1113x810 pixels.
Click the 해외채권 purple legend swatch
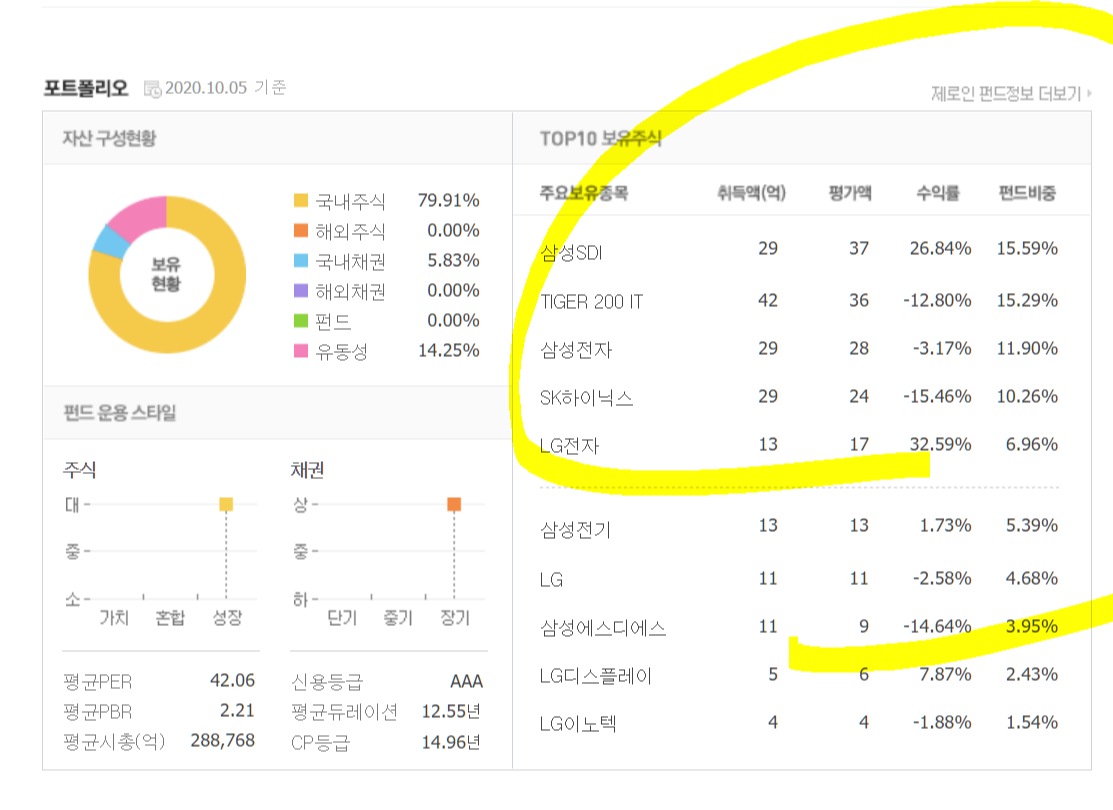point(301,290)
